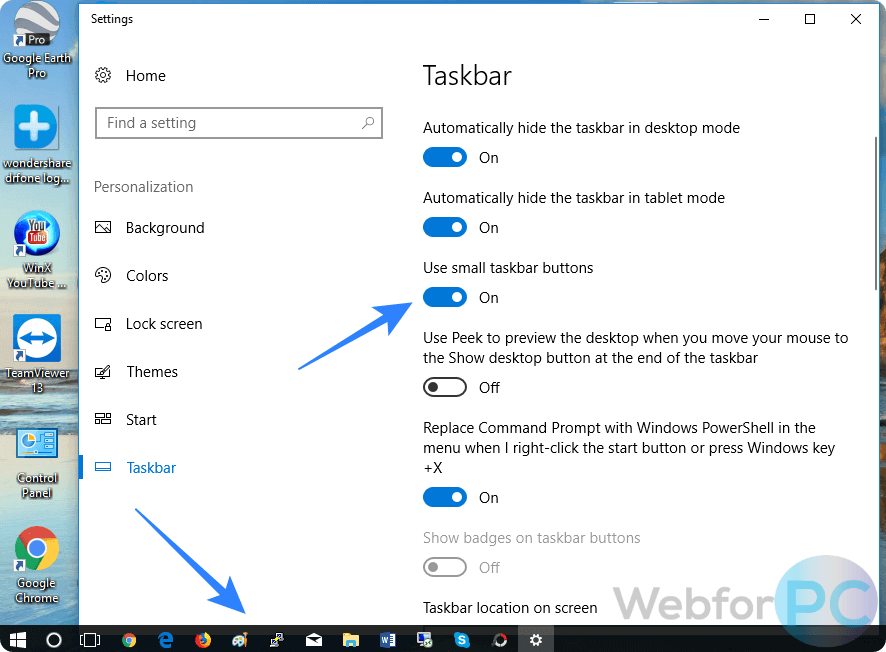Enable Peek to preview the desktop
Screen dimensions: 886x652
[x=445, y=387]
